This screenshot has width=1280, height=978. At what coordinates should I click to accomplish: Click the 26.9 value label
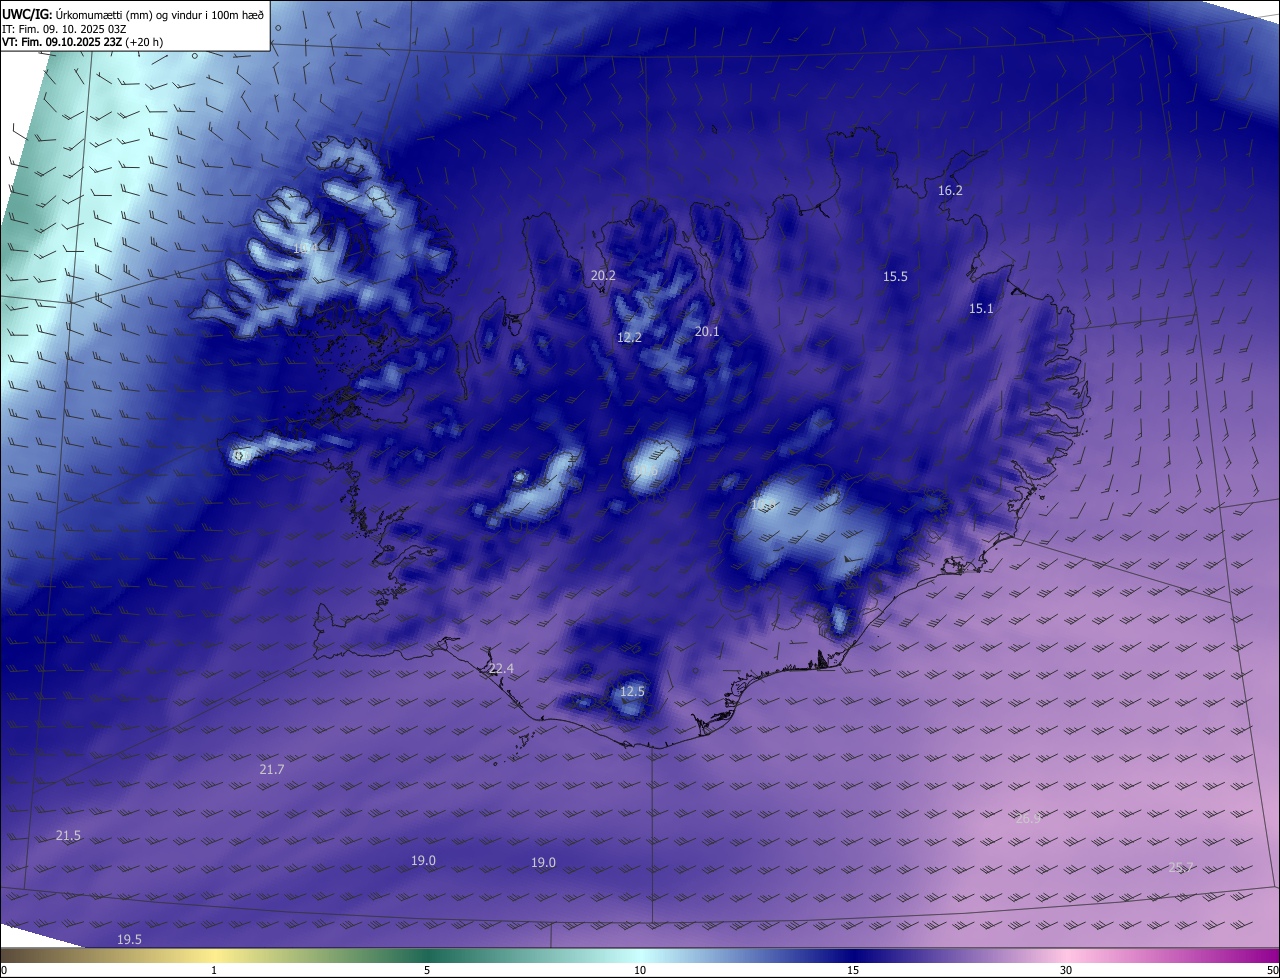coord(1028,817)
